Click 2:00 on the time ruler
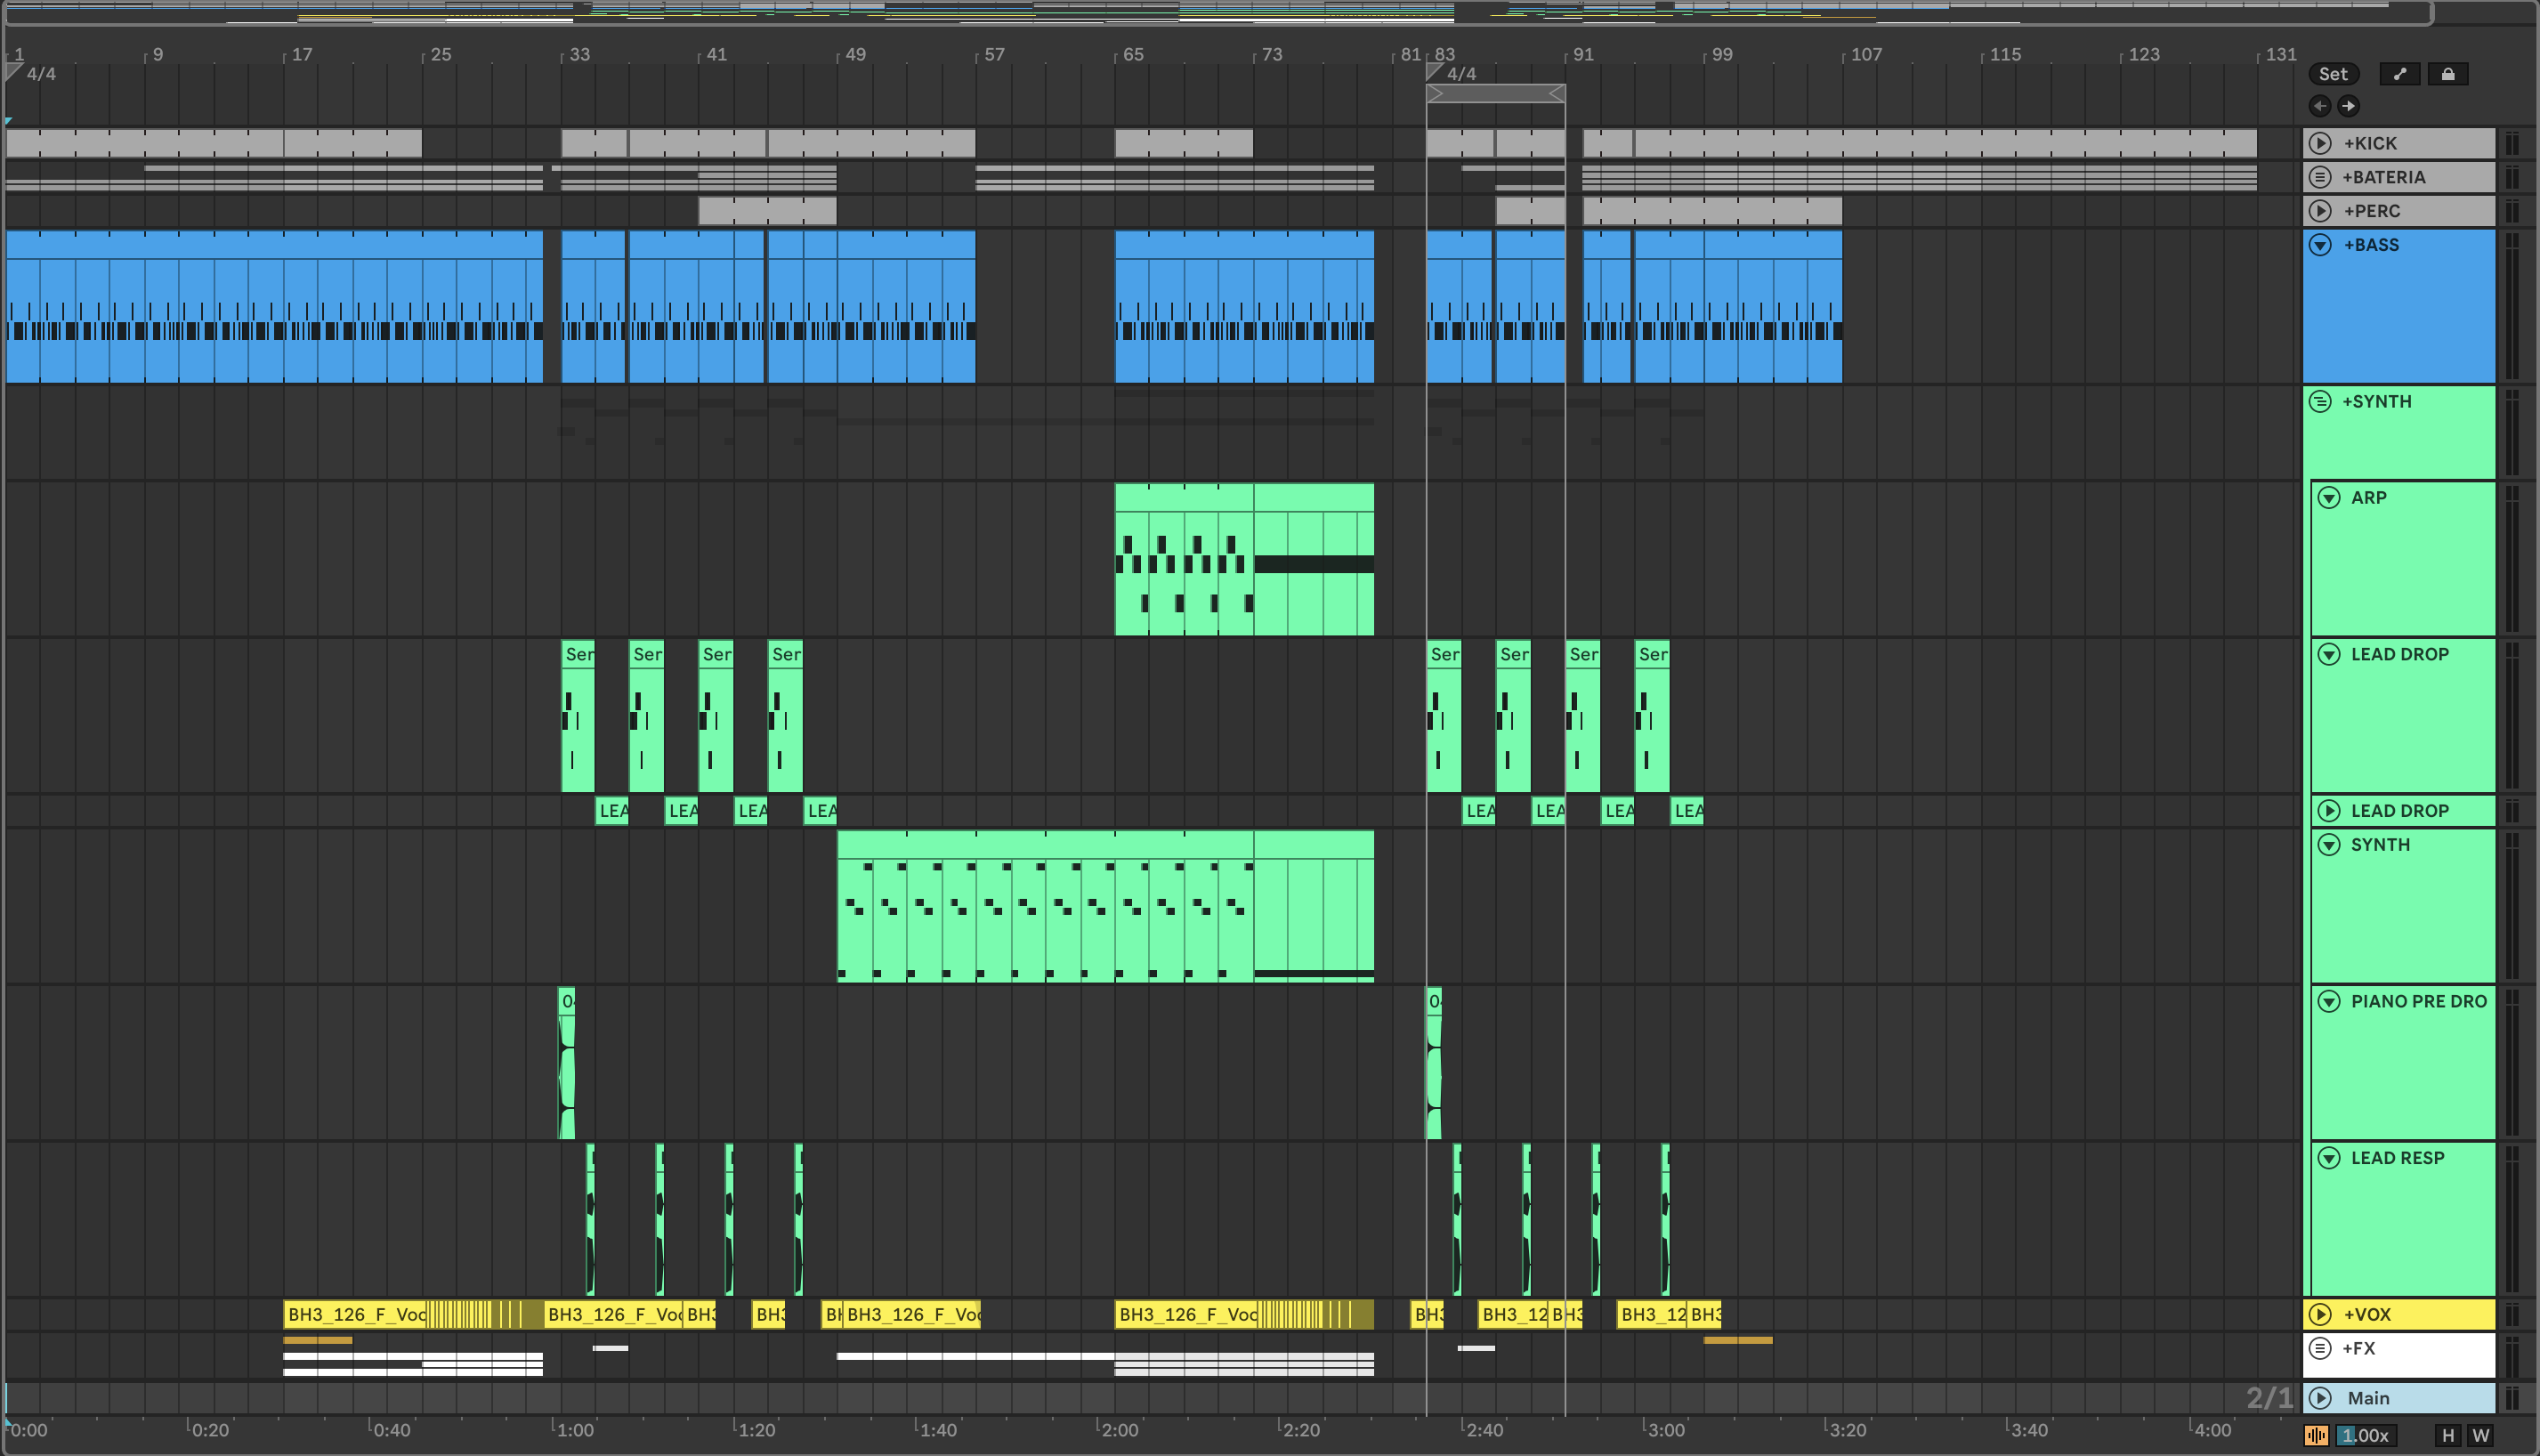Screen dimensions: 2540x1456 [1119, 1429]
